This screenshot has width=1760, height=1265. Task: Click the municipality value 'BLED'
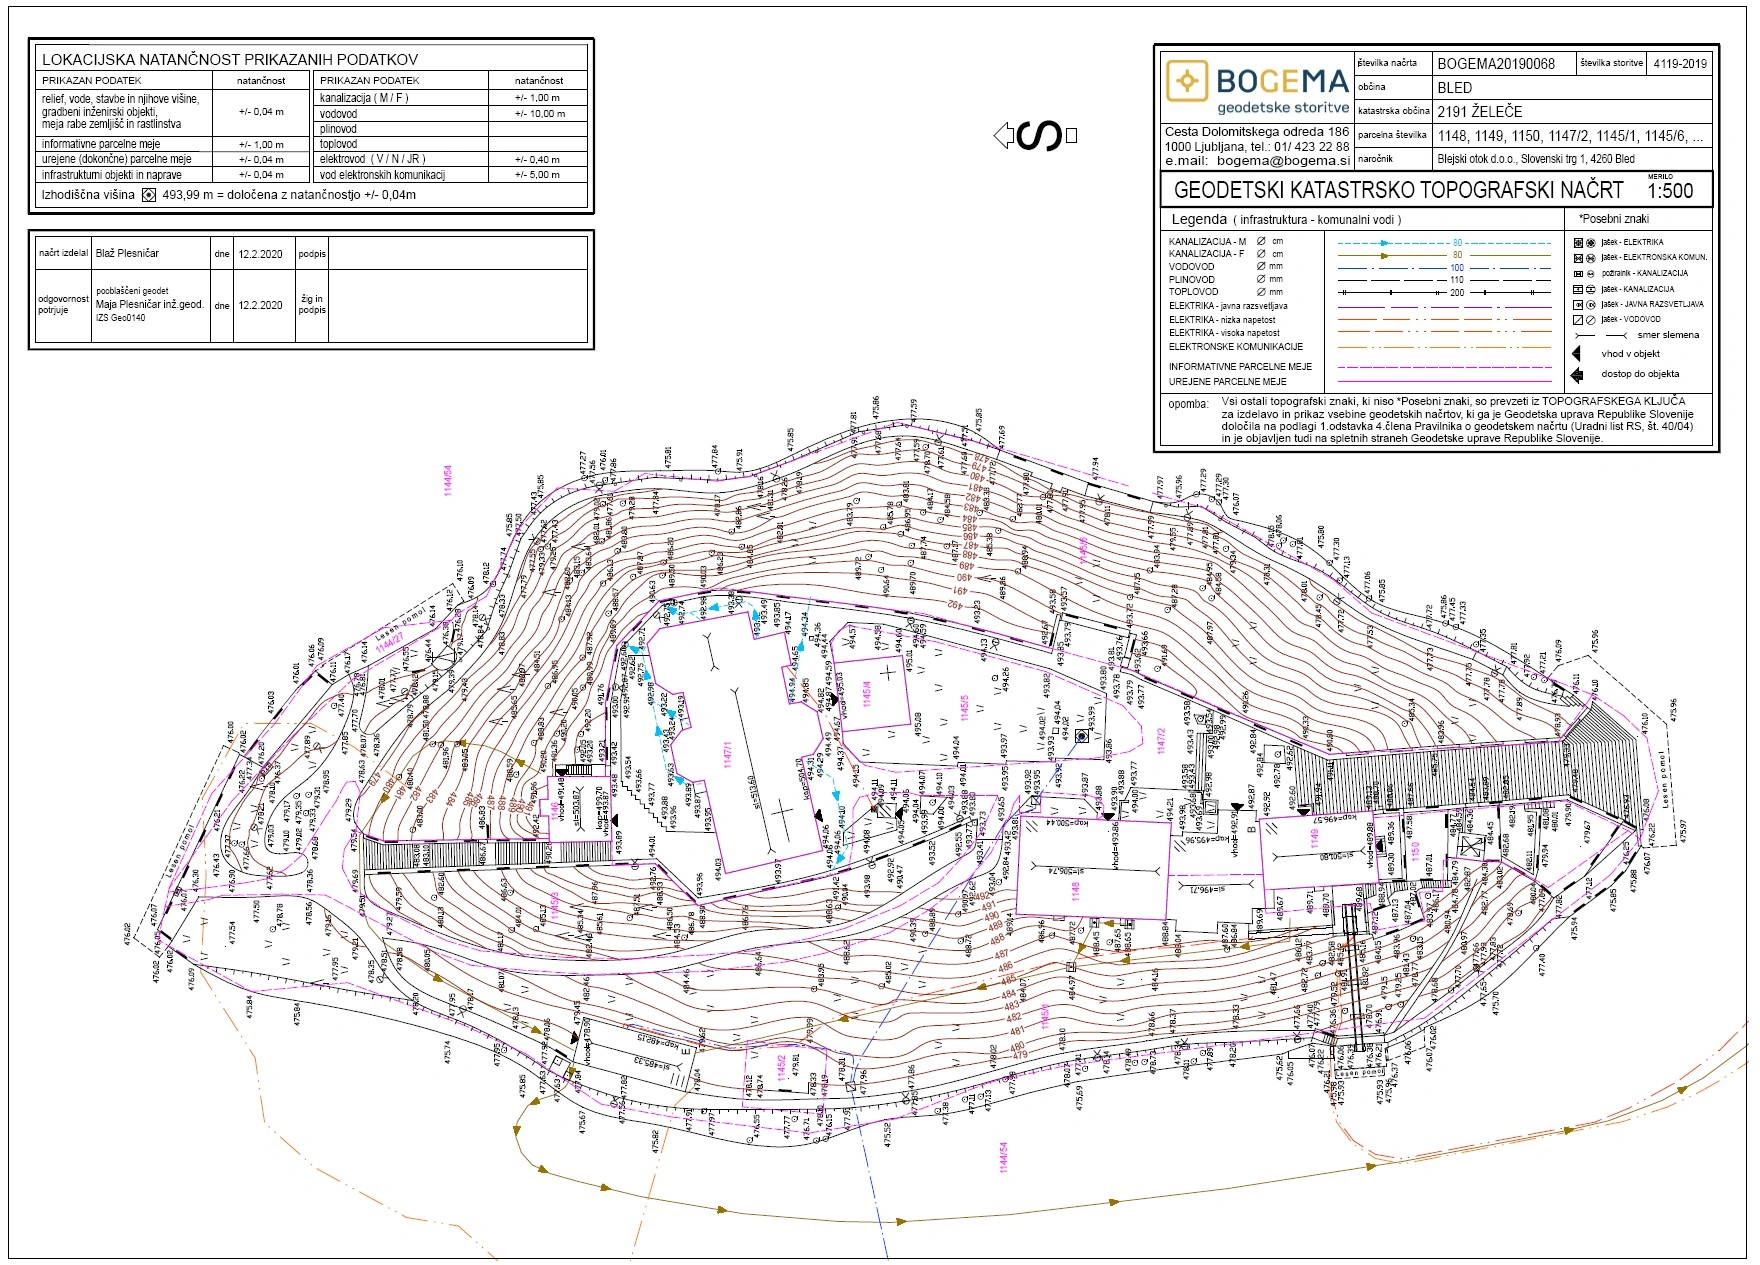[1455, 88]
